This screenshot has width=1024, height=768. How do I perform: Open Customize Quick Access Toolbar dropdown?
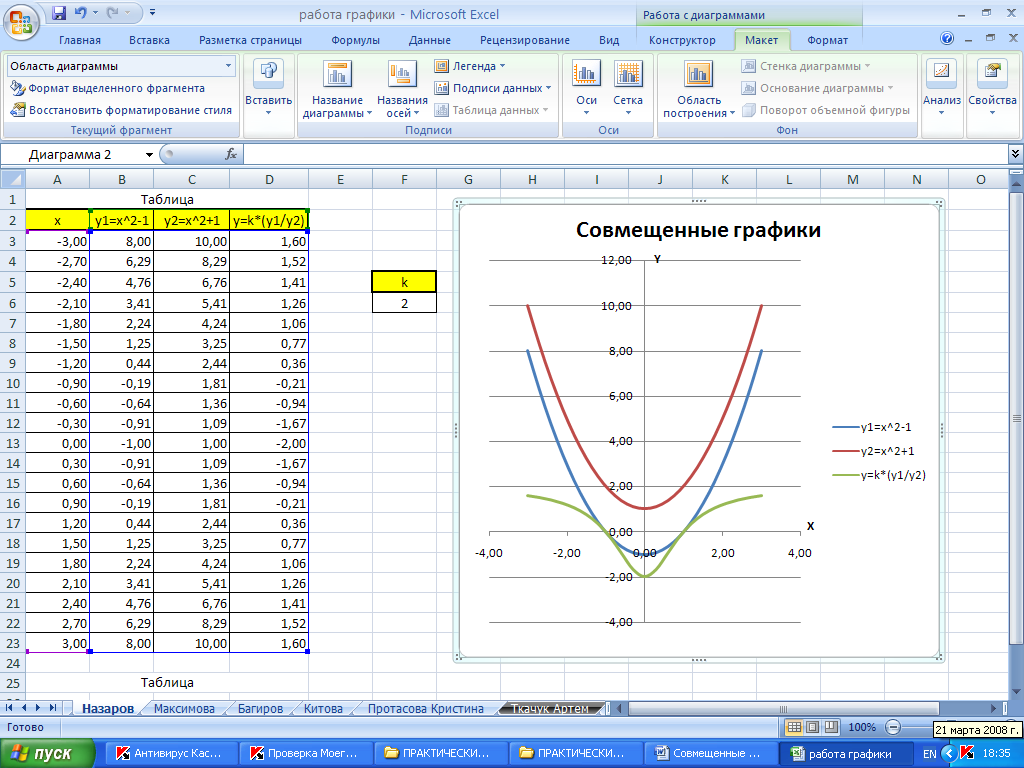pyautogui.click(x=152, y=13)
